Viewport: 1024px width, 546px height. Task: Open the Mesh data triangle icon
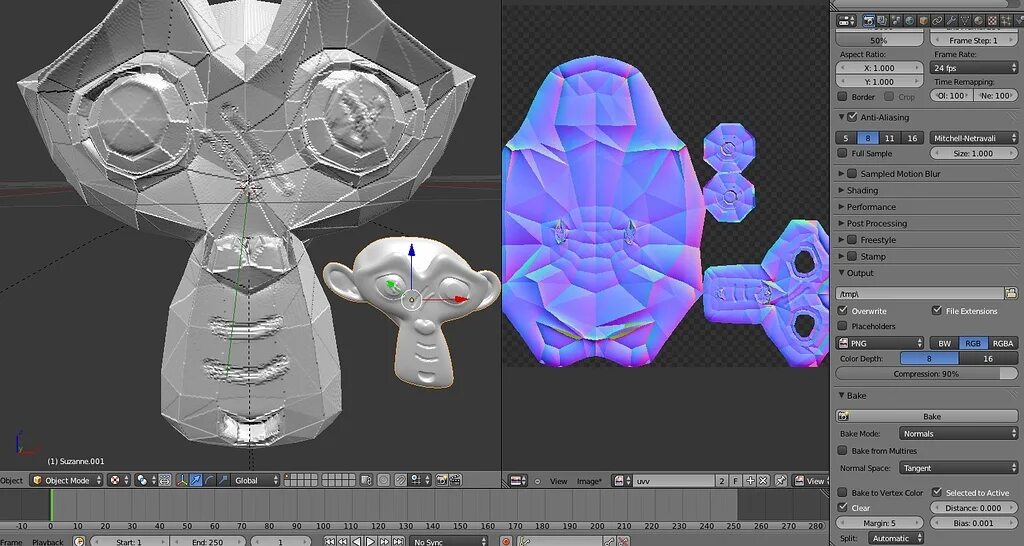click(x=965, y=21)
